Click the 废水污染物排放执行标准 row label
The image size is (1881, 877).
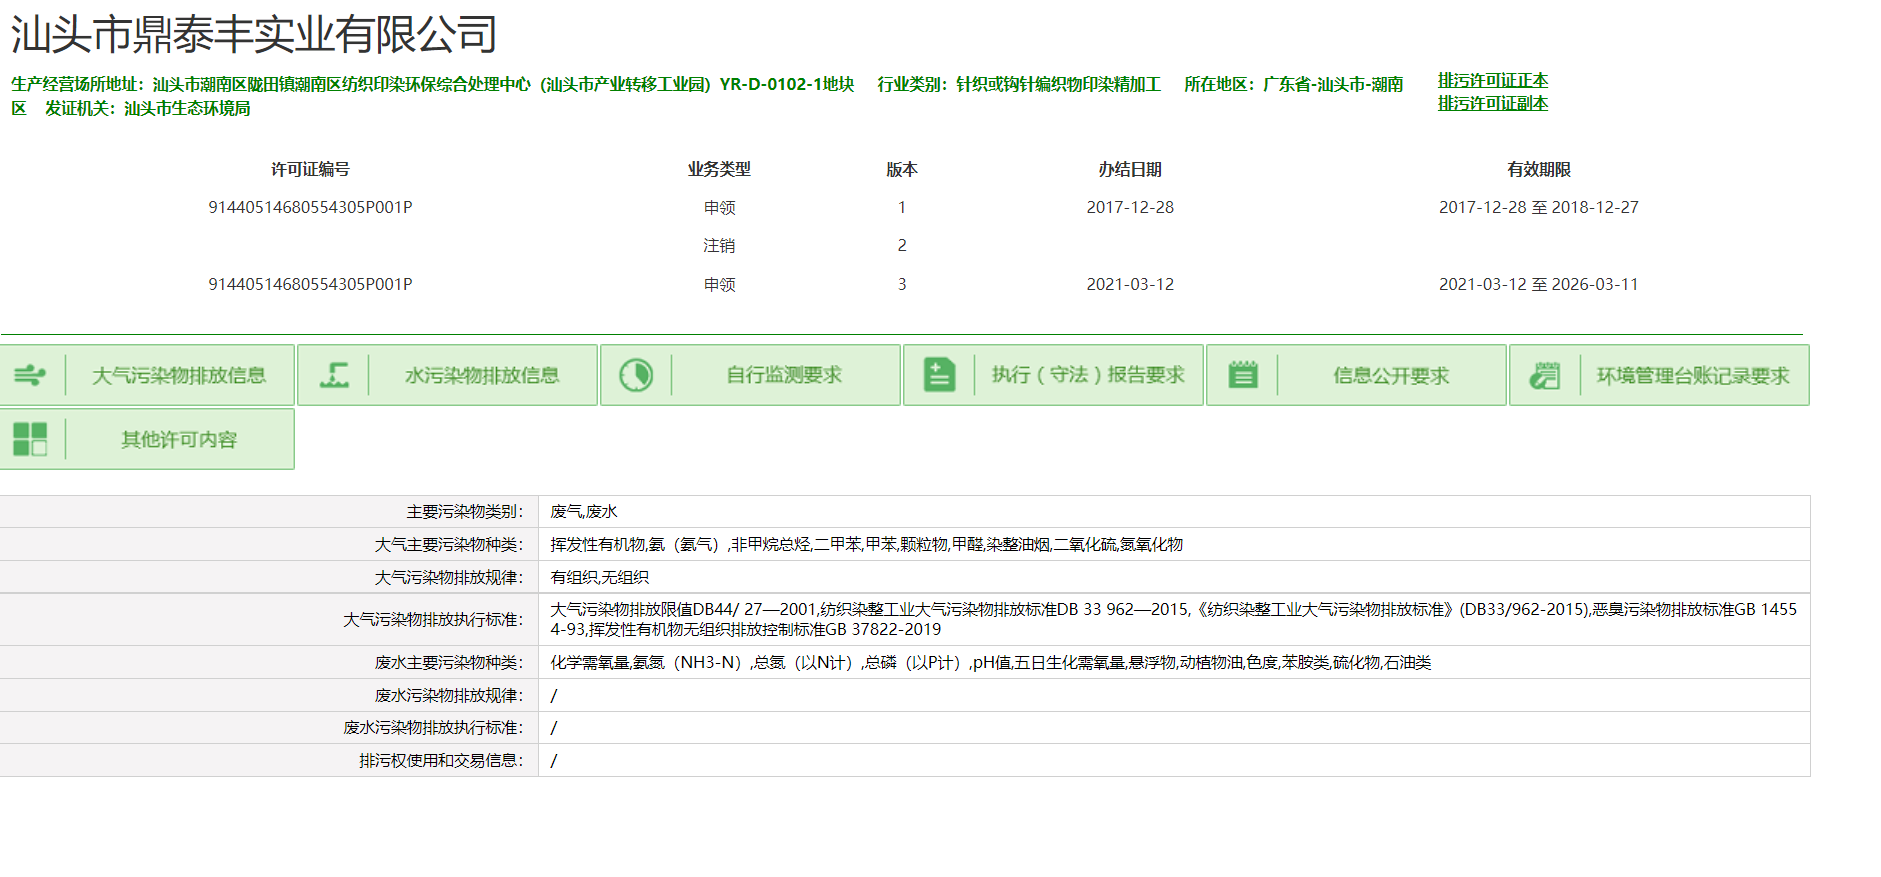coord(432,728)
